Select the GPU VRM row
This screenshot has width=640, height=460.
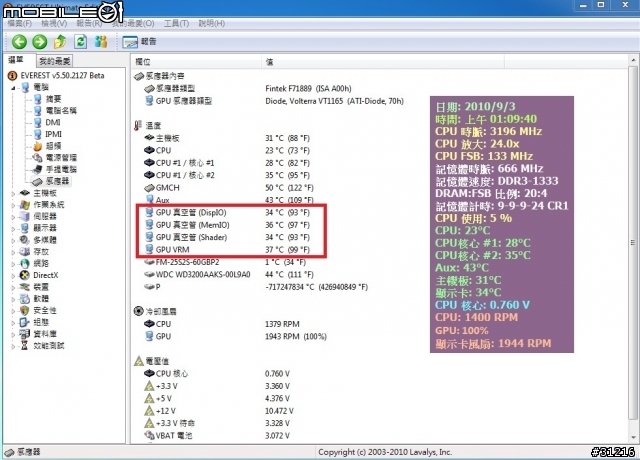[x=227, y=249]
